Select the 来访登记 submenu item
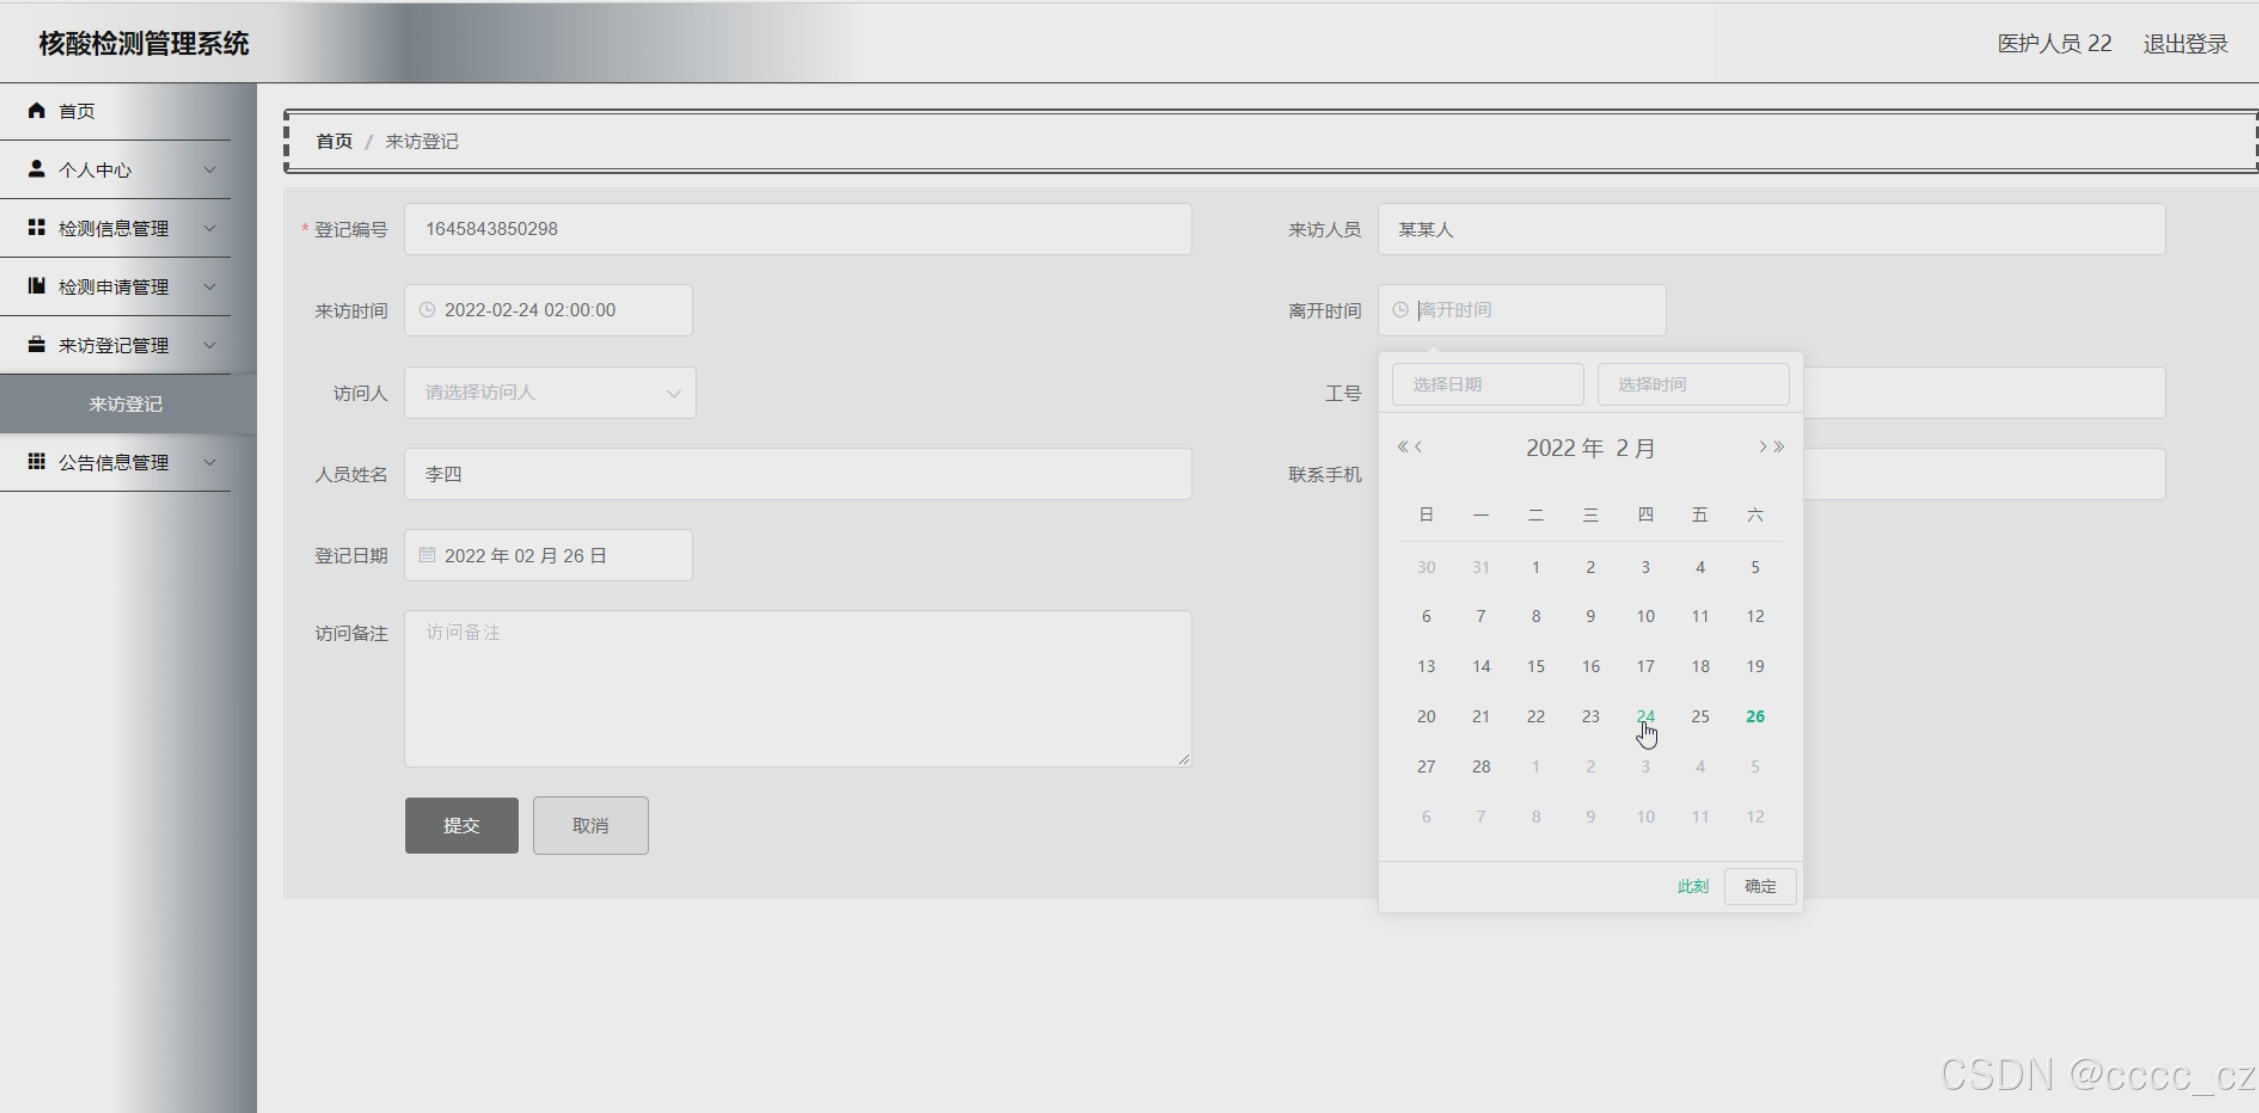Screen dimensions: 2259x1113 coord(126,404)
